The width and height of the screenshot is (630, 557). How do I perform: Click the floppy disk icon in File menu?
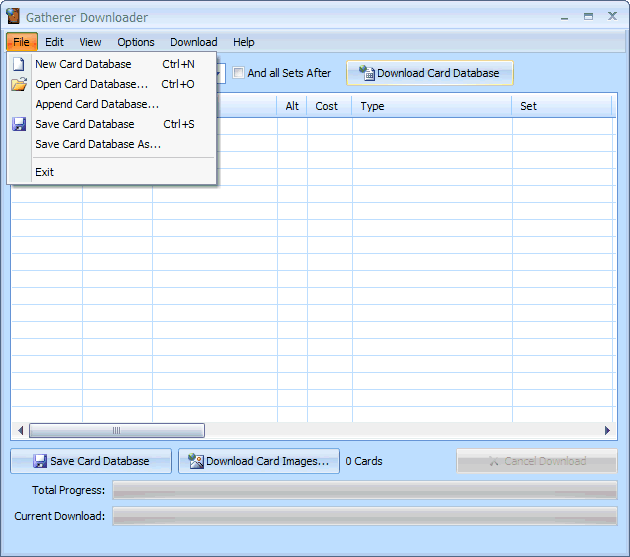pyautogui.click(x=19, y=124)
